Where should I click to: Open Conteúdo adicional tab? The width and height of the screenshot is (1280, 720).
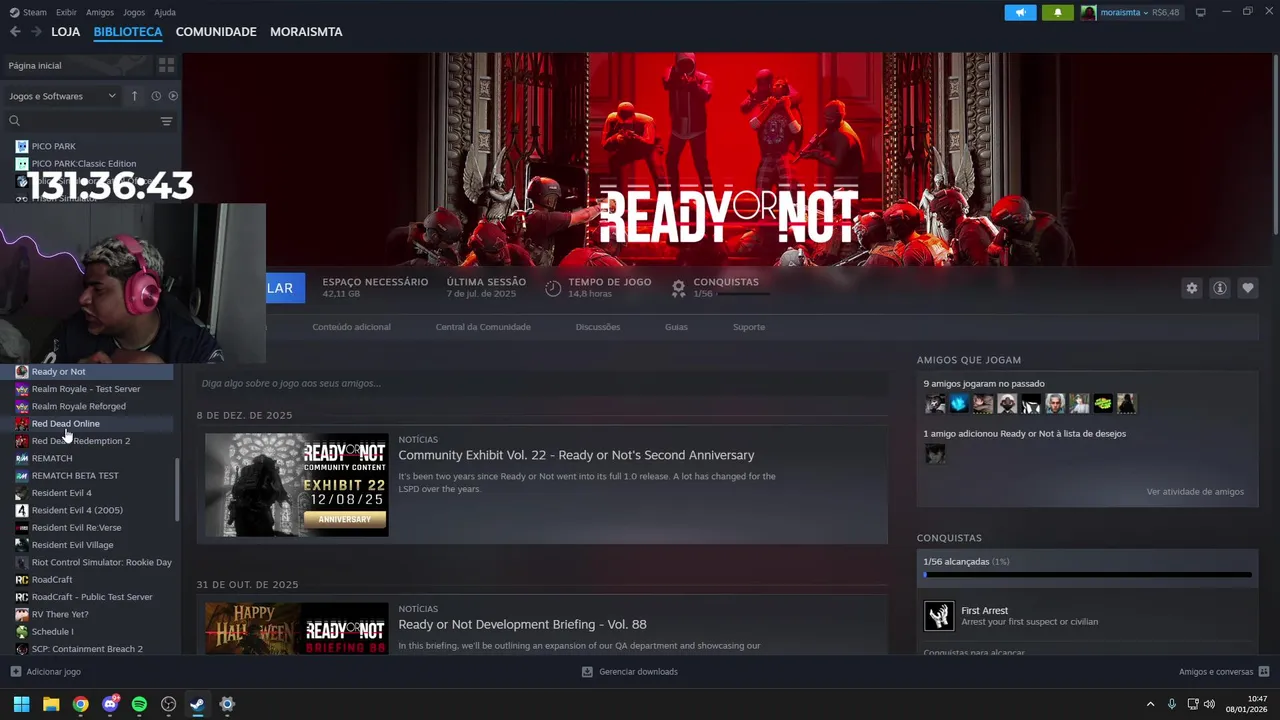point(351,327)
